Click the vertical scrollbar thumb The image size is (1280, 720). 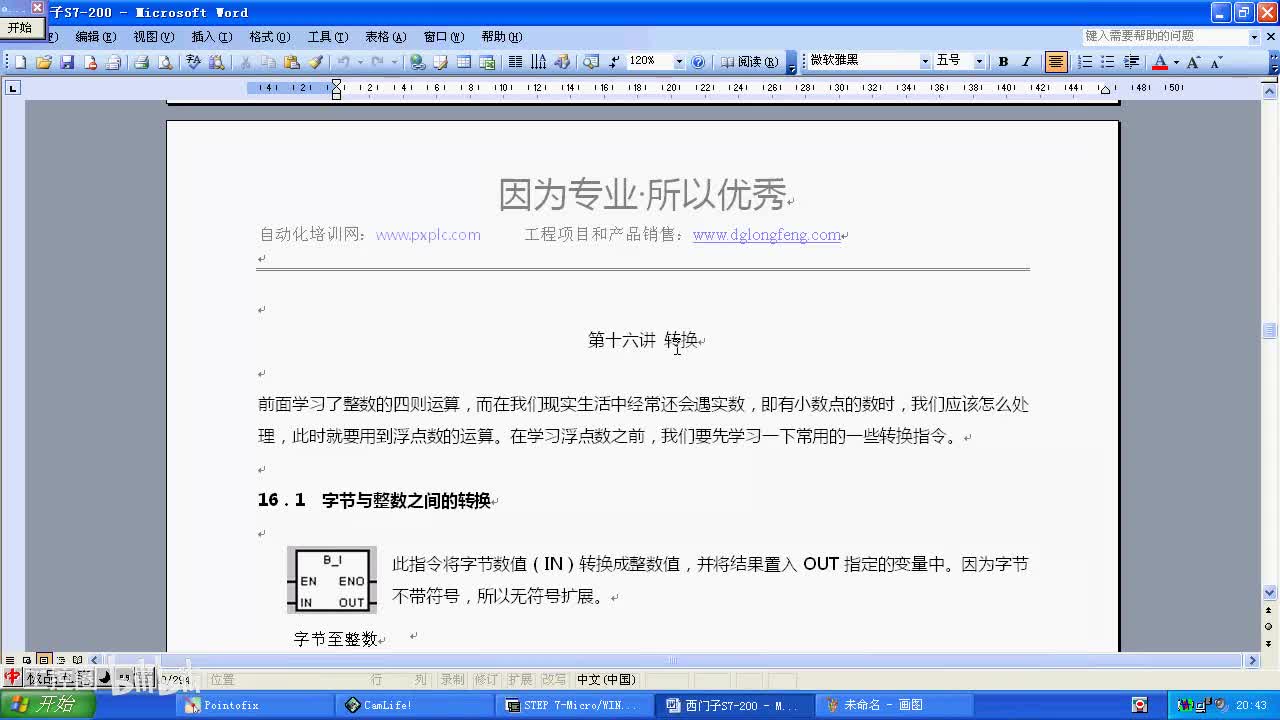1270,331
